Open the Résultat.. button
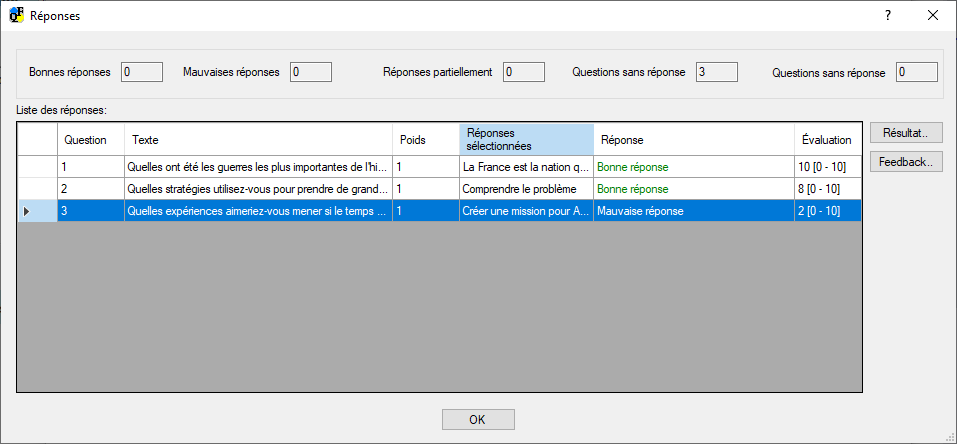 pos(905,133)
